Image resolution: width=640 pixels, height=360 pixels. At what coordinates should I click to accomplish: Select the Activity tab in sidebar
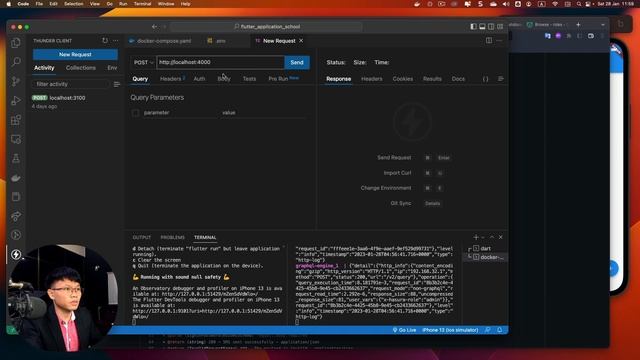tap(44, 68)
